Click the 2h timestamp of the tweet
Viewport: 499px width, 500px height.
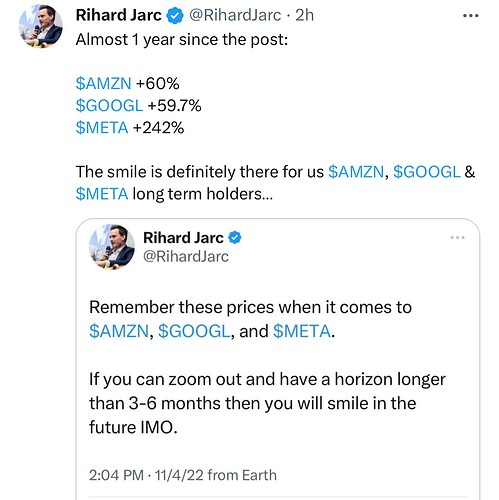point(305,15)
